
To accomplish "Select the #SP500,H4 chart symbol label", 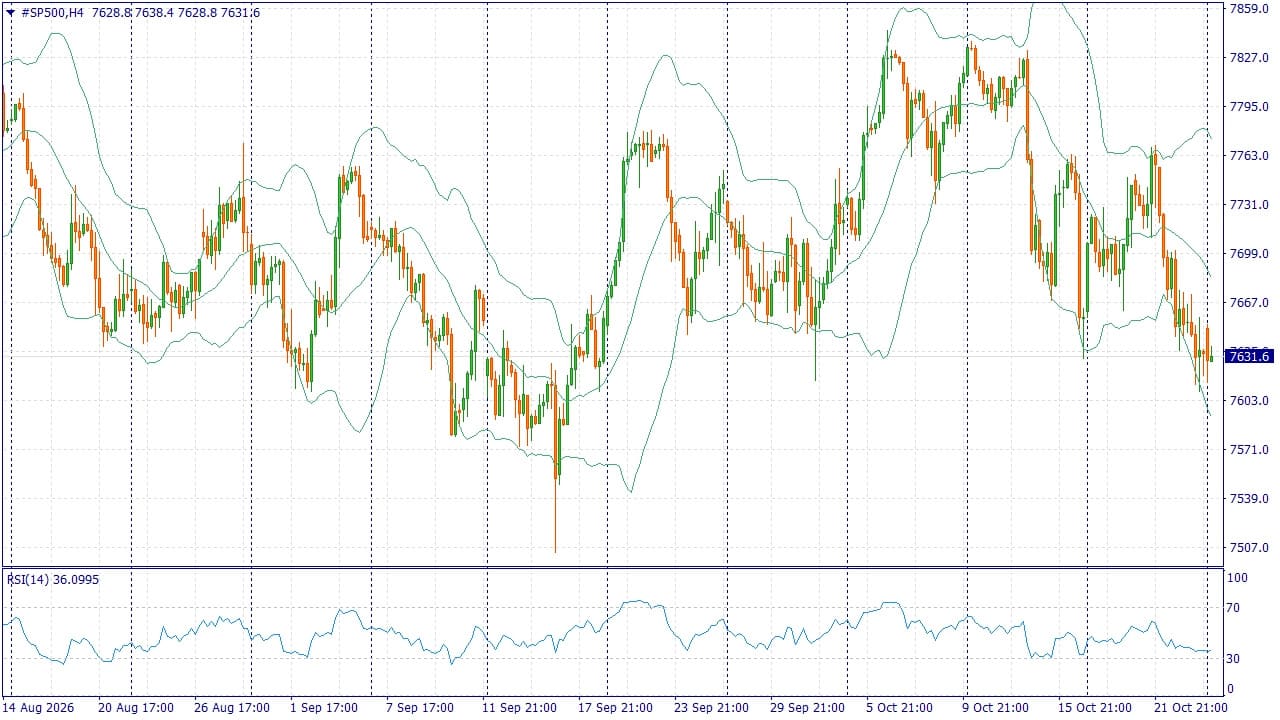I will pyautogui.click(x=52, y=12).
